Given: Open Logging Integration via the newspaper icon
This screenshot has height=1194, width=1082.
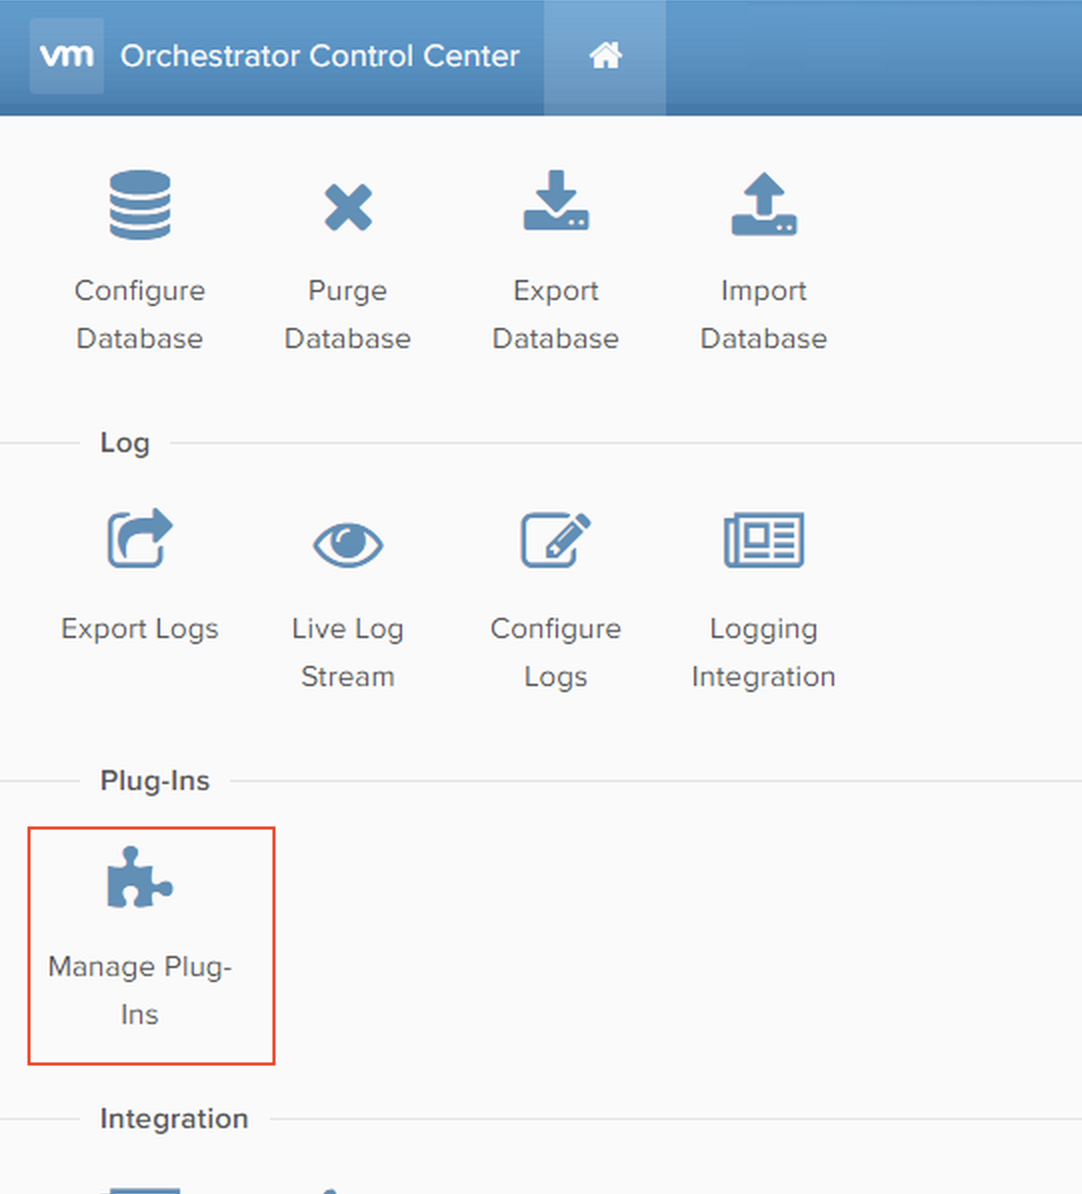Looking at the screenshot, I should pos(764,539).
